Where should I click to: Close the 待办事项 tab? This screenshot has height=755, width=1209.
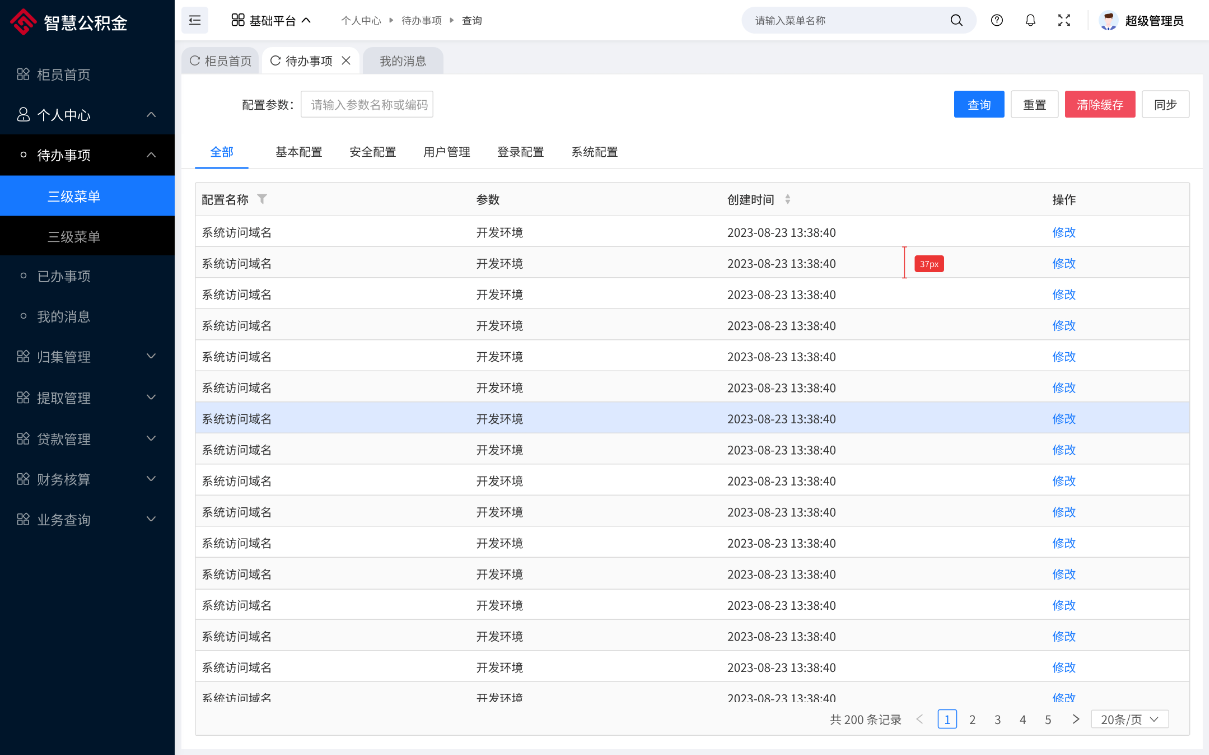[x=346, y=61]
